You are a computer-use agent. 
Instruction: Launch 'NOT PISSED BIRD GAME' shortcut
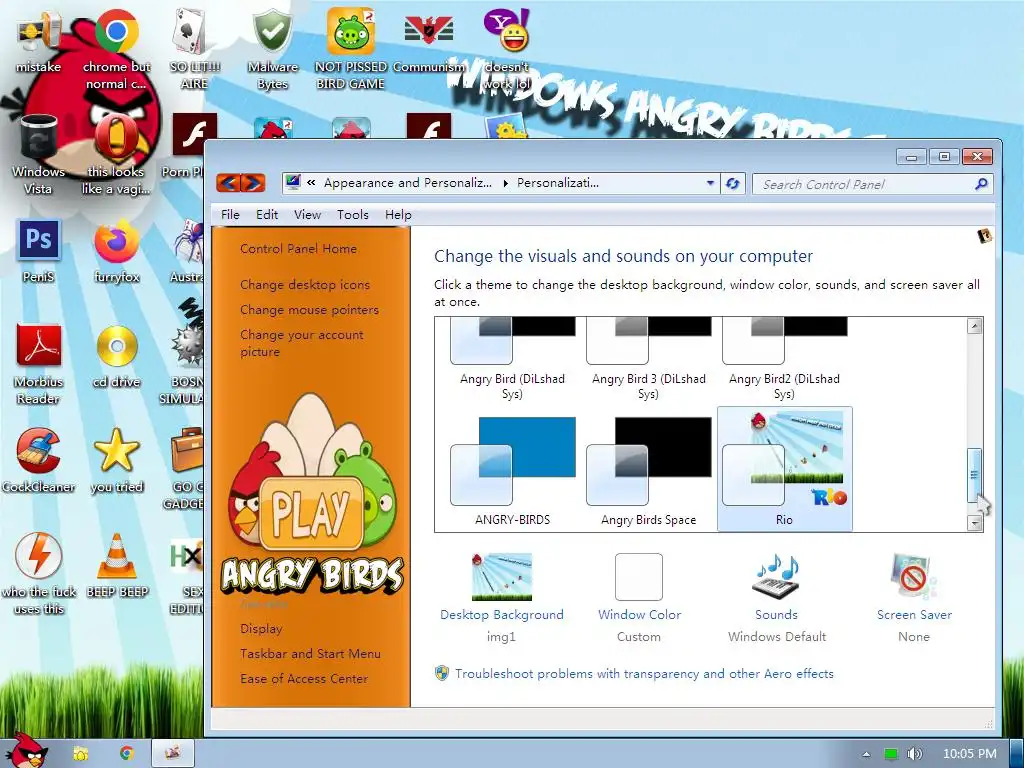pos(351,49)
